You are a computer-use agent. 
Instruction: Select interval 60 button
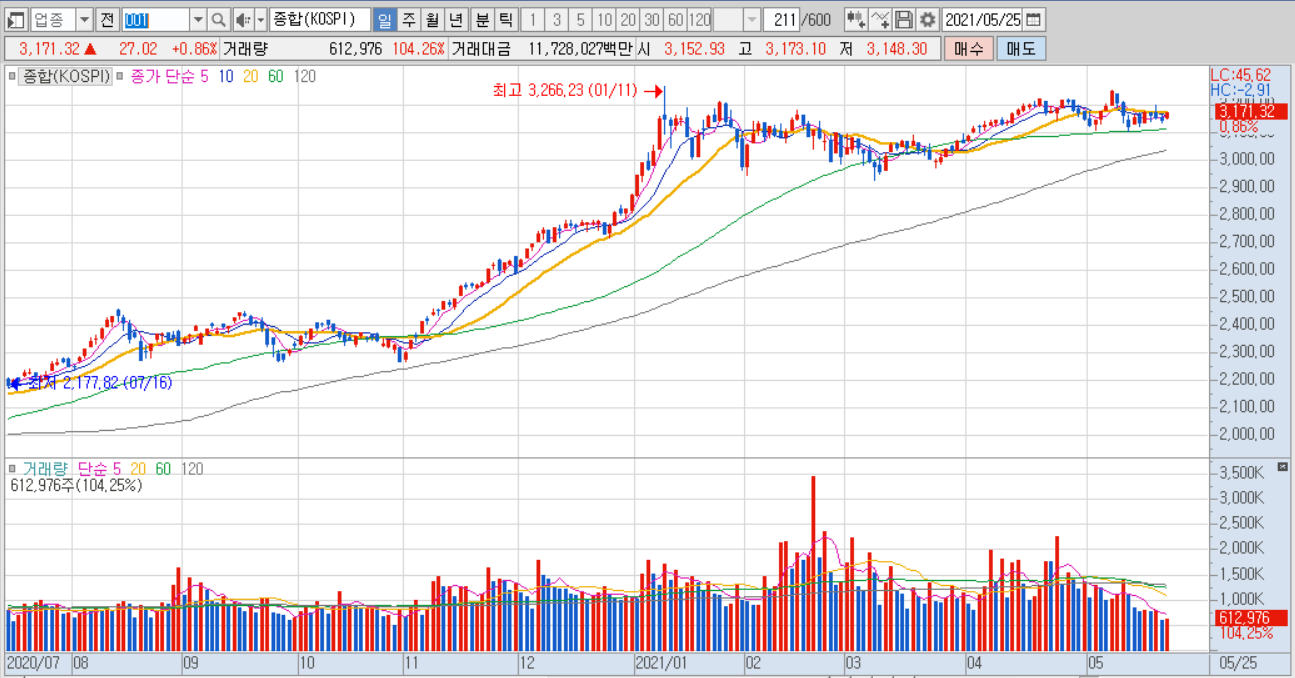point(675,19)
